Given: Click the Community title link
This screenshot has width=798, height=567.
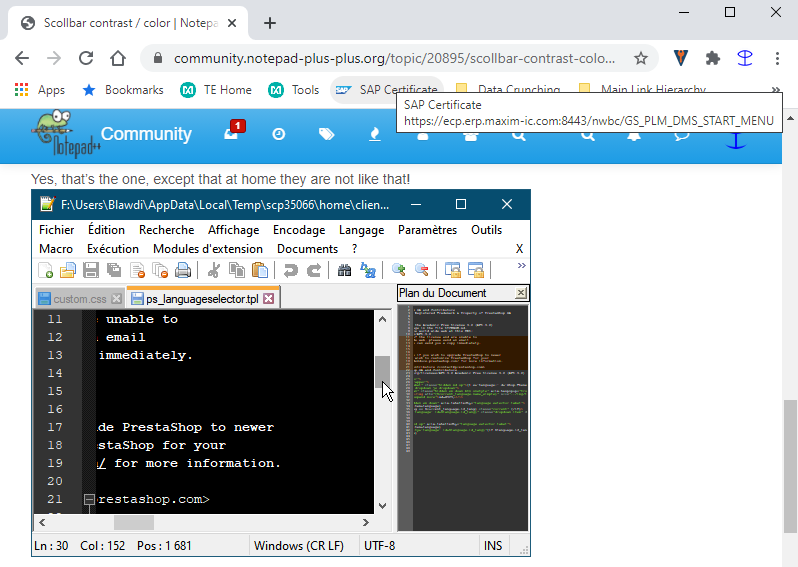Looking at the screenshot, I should [x=146, y=134].
